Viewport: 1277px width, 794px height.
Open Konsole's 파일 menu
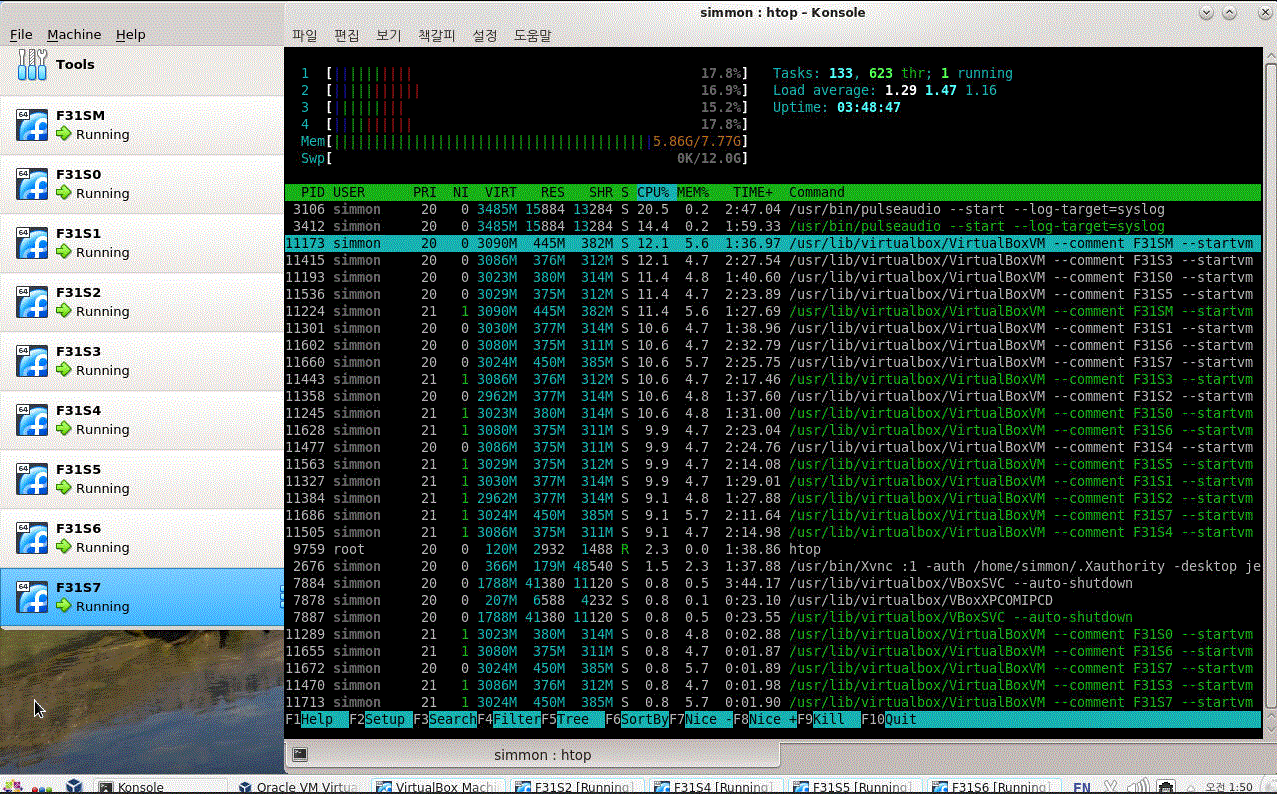pyautogui.click(x=304, y=35)
